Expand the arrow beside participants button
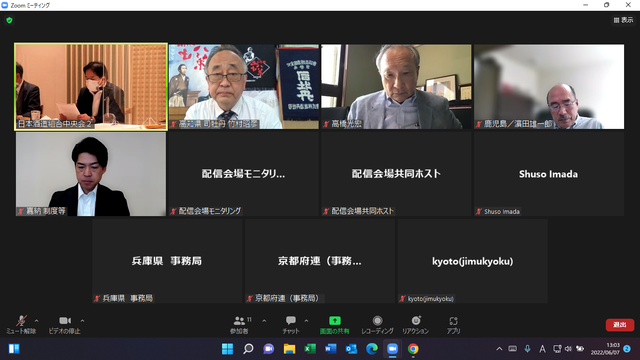 pos(264,321)
